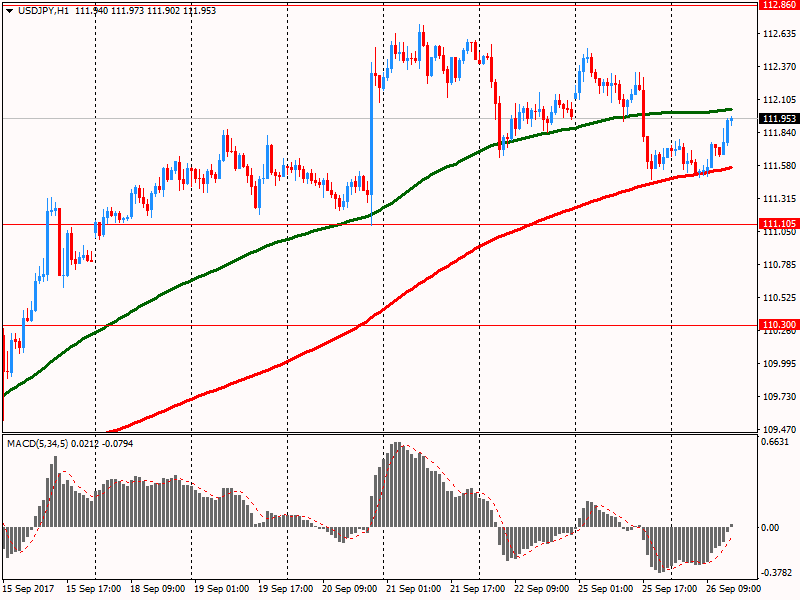This screenshot has width=800, height=600.
Task: Click the 26 Sep 09:00 time label
Action: pos(734,589)
